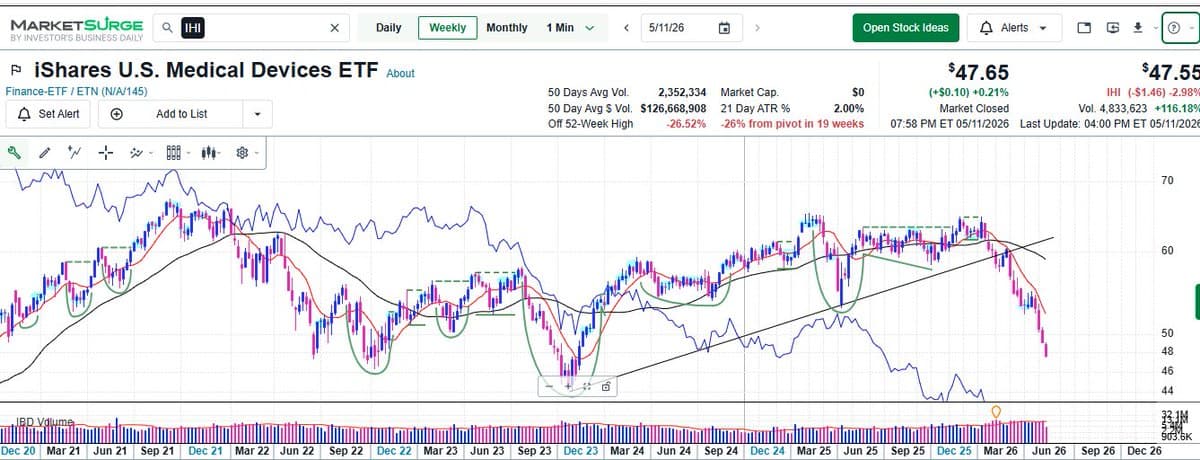Switch to the Weekly timeframe
This screenshot has height=460, width=1200.
(x=447, y=28)
